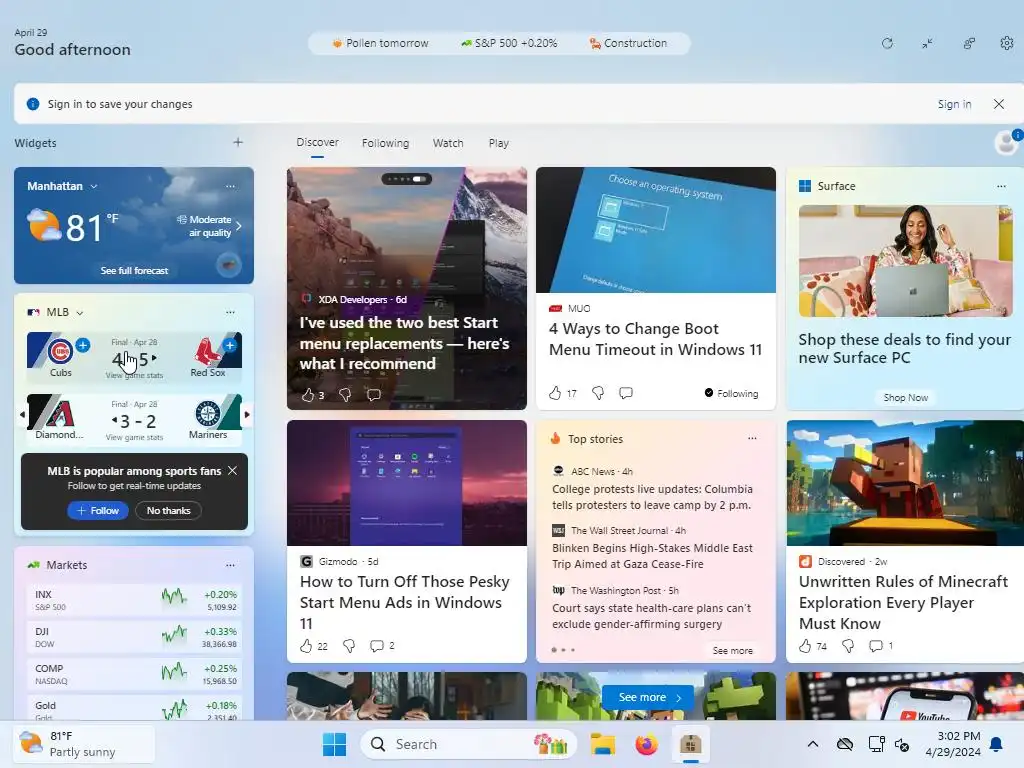Screen dimensions: 1024x768
Task: Open the share/connect icon beside settings
Action: coord(969,44)
